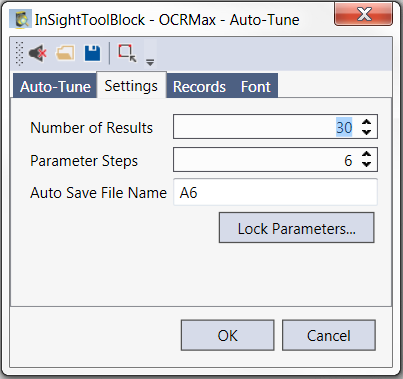The image size is (403, 379).
Task: Select the region selection tool icon
Action: (127, 53)
